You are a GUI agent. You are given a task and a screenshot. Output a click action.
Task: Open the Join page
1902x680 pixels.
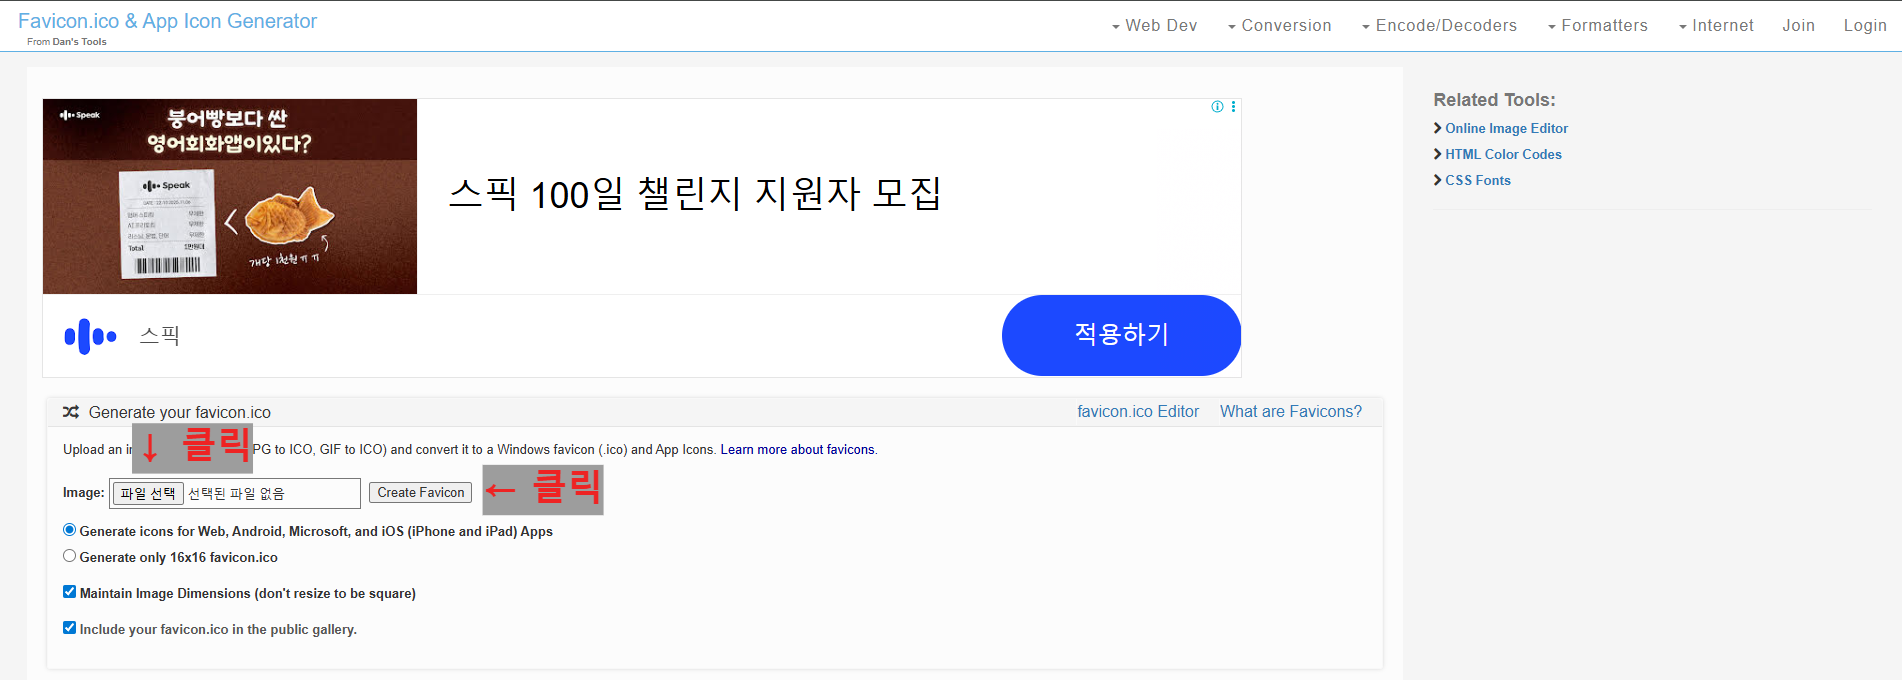click(x=1798, y=26)
